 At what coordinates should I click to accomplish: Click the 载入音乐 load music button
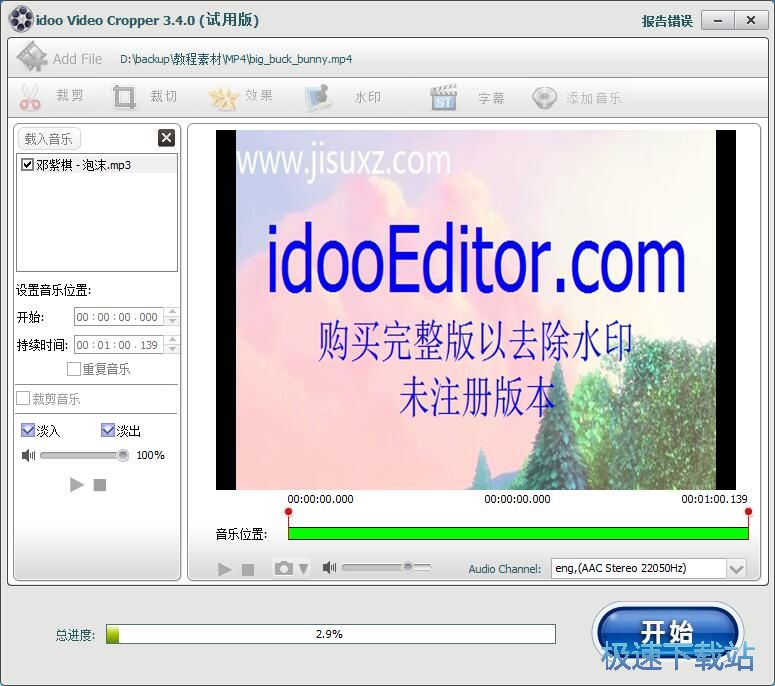(x=49, y=139)
